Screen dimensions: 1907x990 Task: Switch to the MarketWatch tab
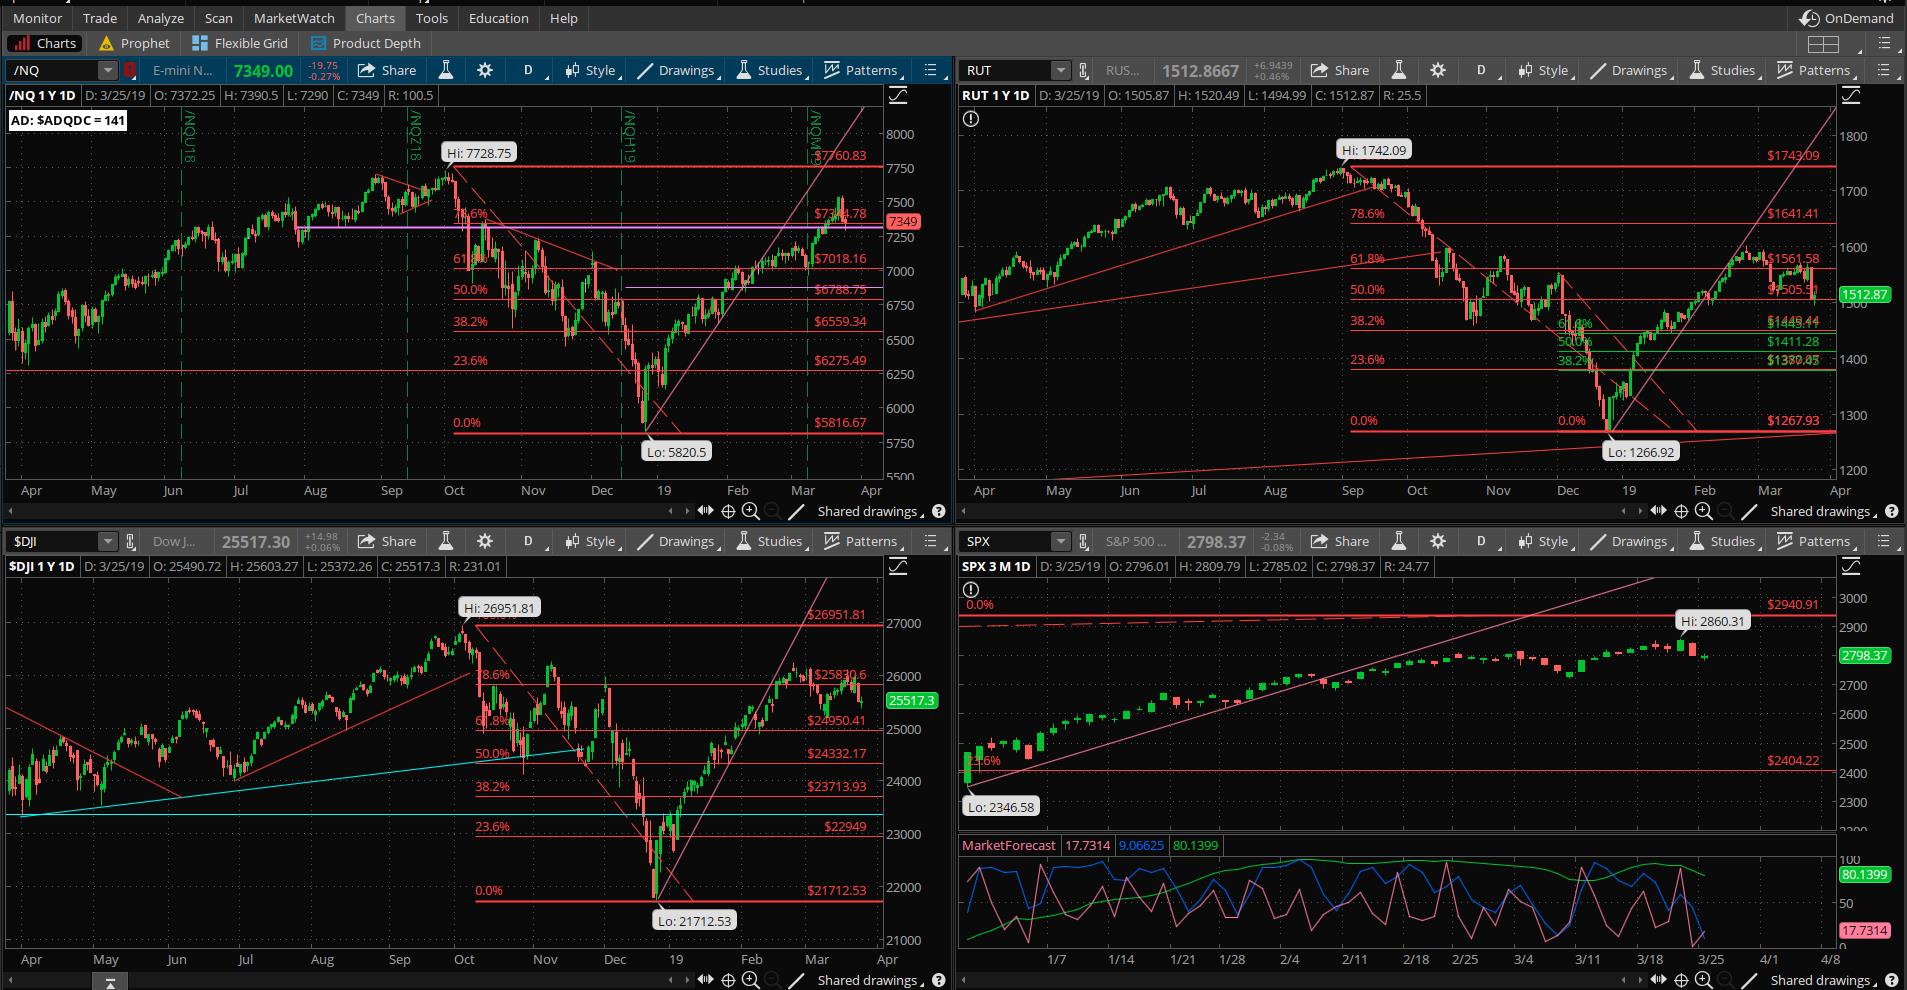click(294, 18)
